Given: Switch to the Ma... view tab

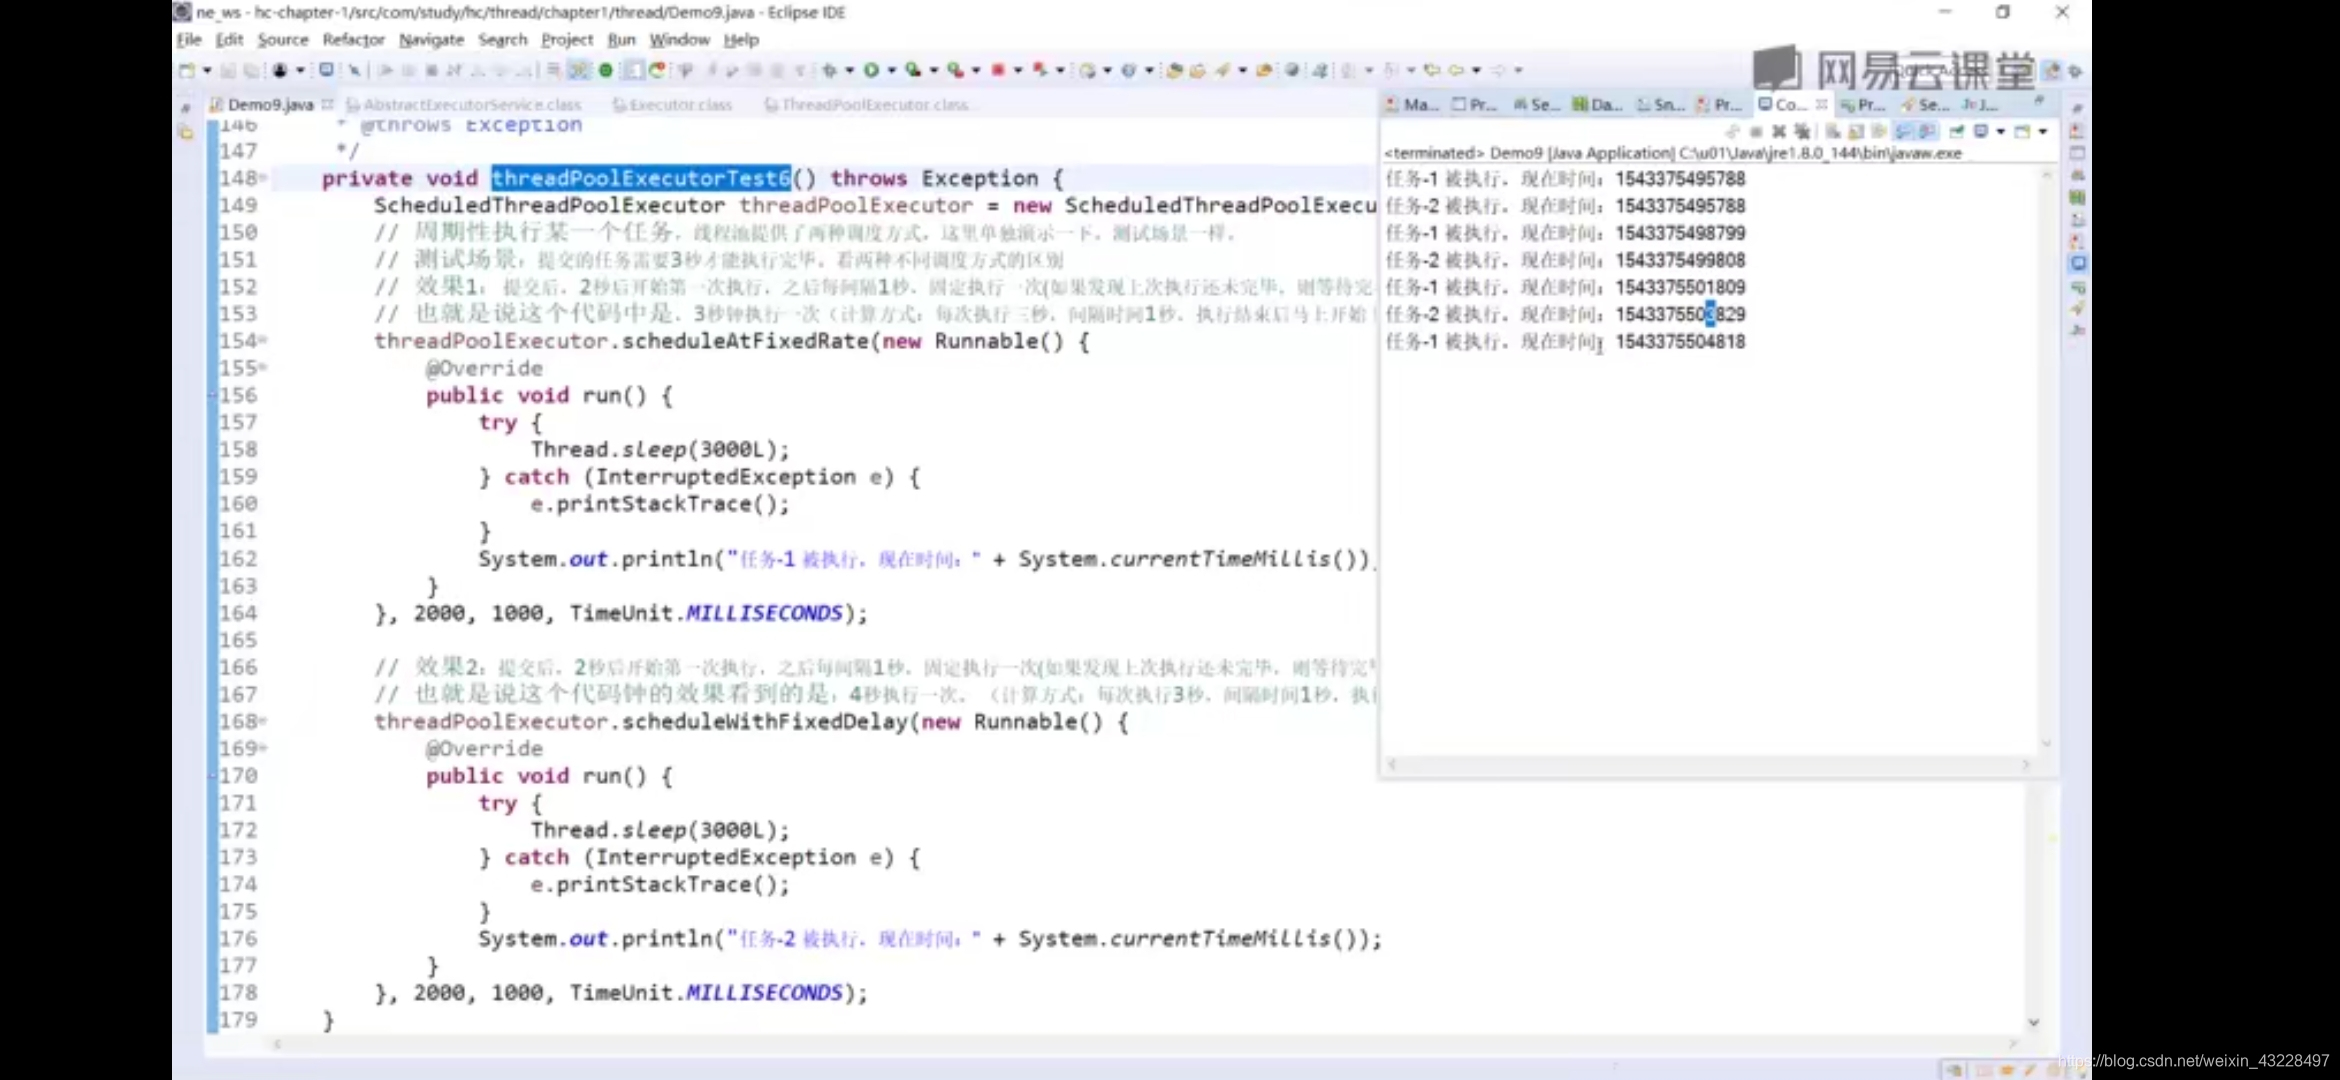Looking at the screenshot, I should (1411, 105).
